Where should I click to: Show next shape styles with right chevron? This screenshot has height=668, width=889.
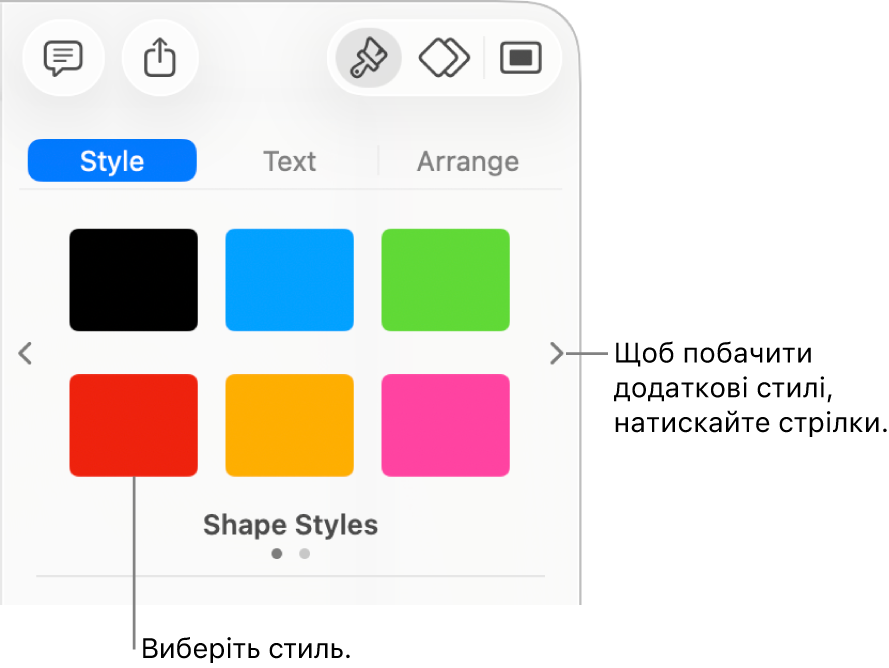click(556, 353)
